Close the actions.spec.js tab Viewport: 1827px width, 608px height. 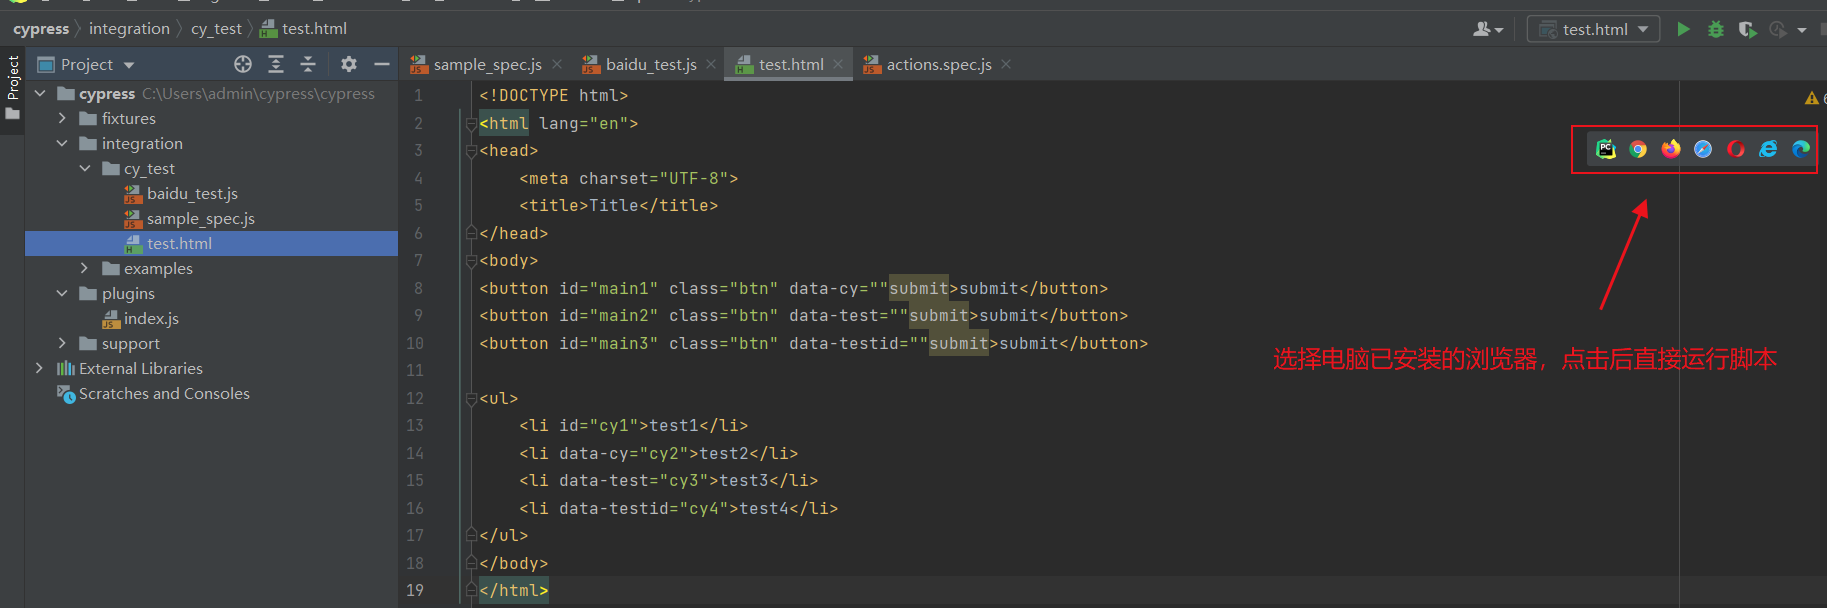click(x=1006, y=64)
